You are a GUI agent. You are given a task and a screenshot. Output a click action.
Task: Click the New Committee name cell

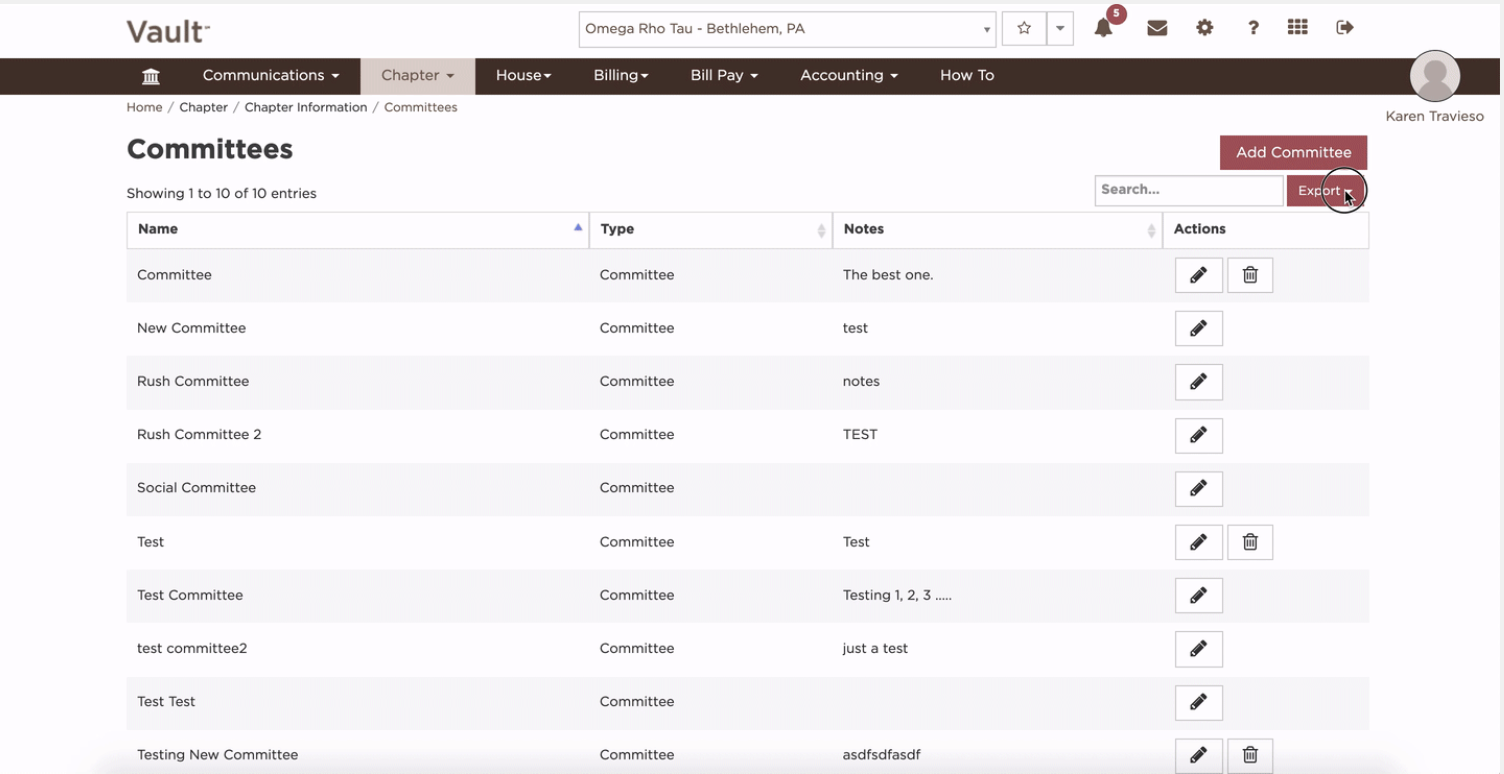click(191, 328)
